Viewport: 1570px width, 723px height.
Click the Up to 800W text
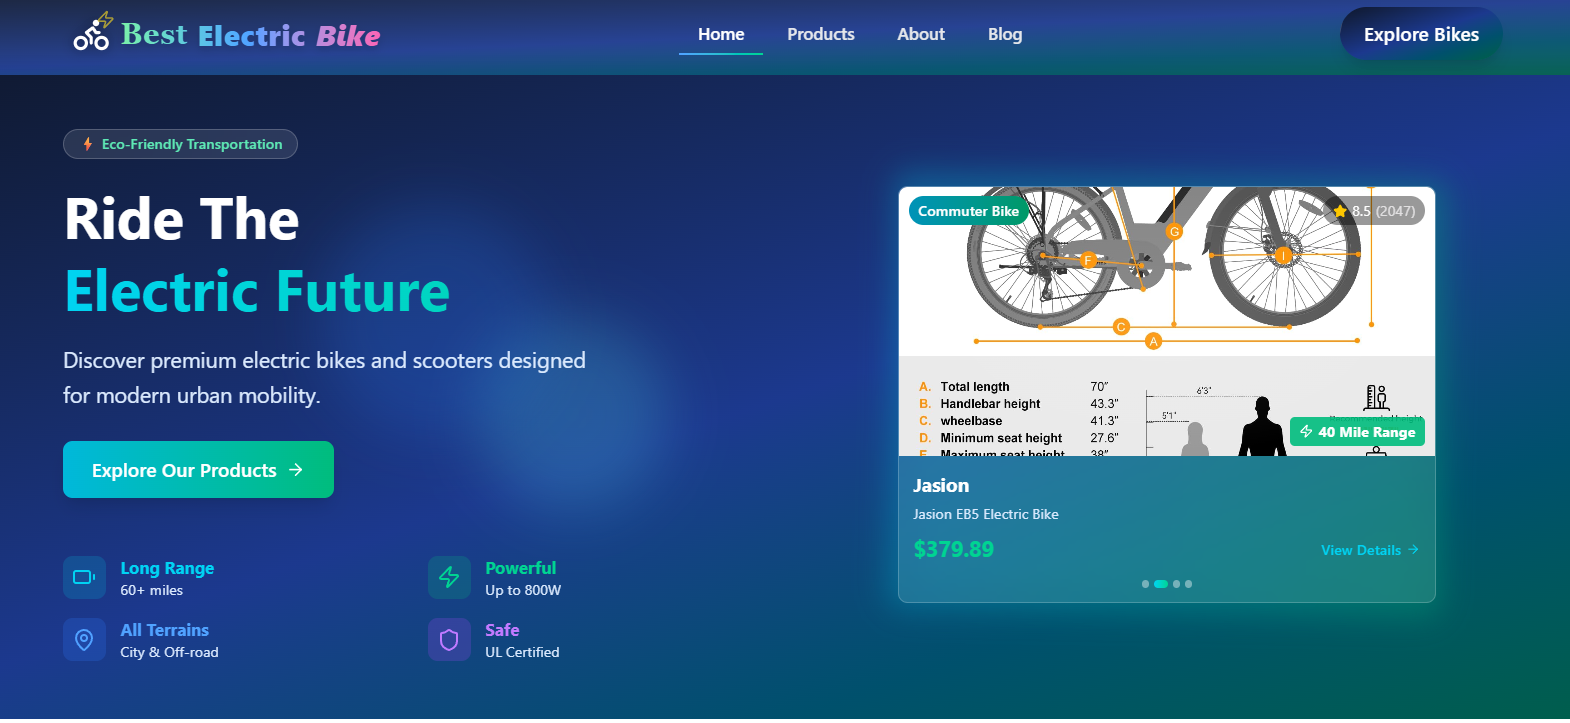[x=523, y=590]
